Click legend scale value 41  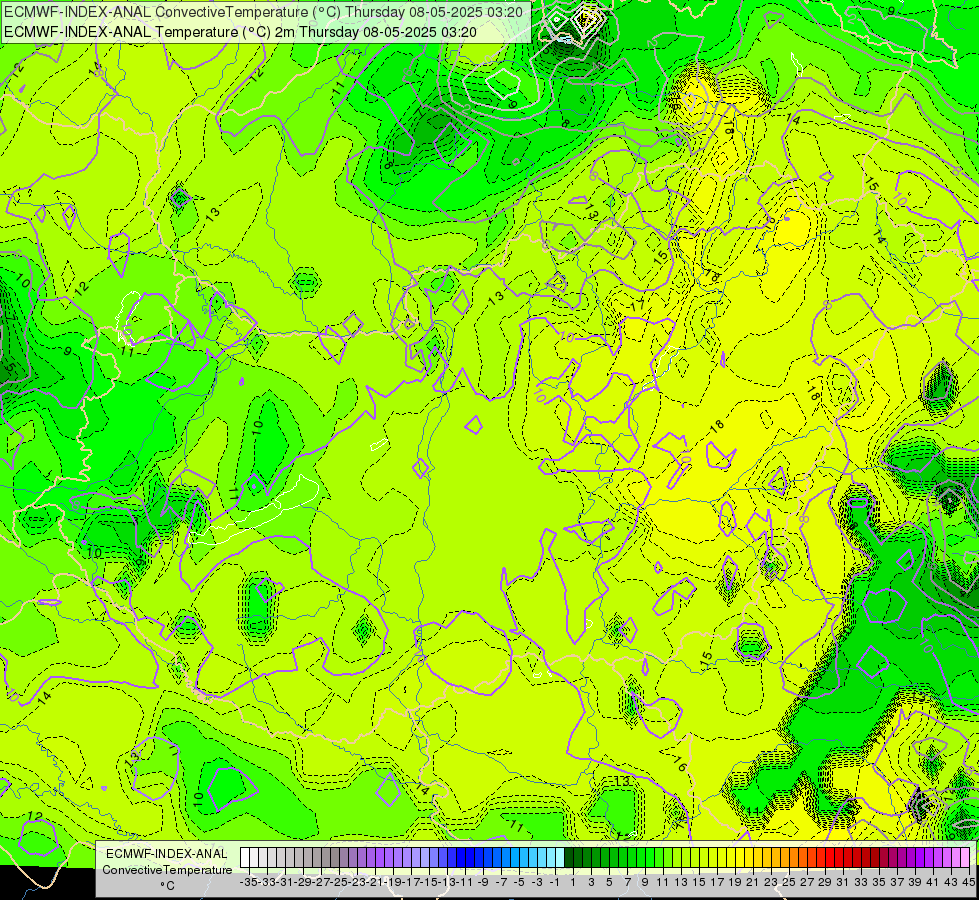pos(933,883)
